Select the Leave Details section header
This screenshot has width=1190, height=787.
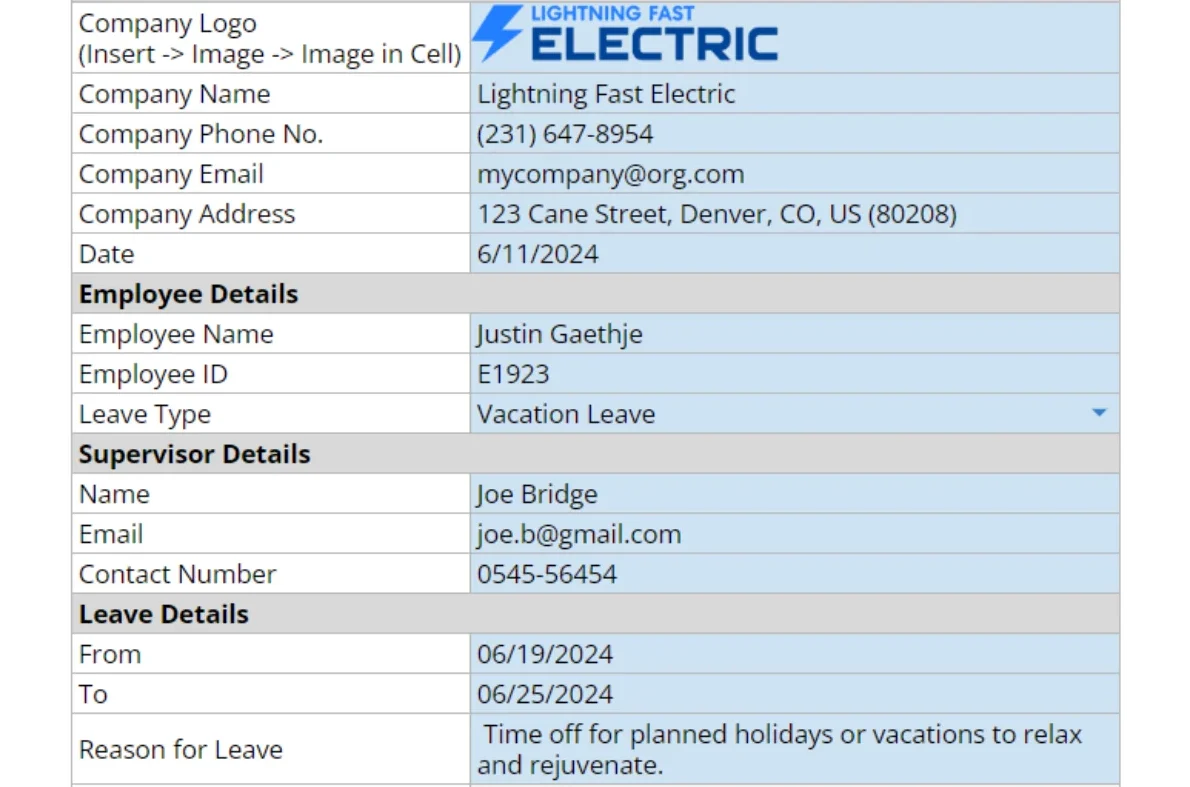[x=596, y=614]
